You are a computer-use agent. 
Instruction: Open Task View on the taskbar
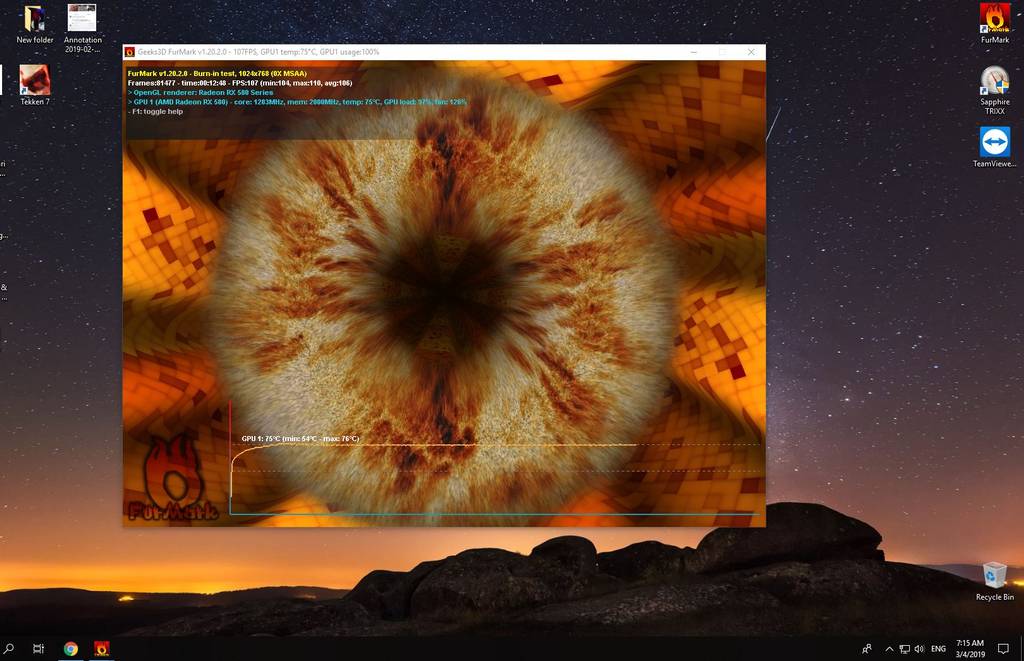(x=39, y=649)
